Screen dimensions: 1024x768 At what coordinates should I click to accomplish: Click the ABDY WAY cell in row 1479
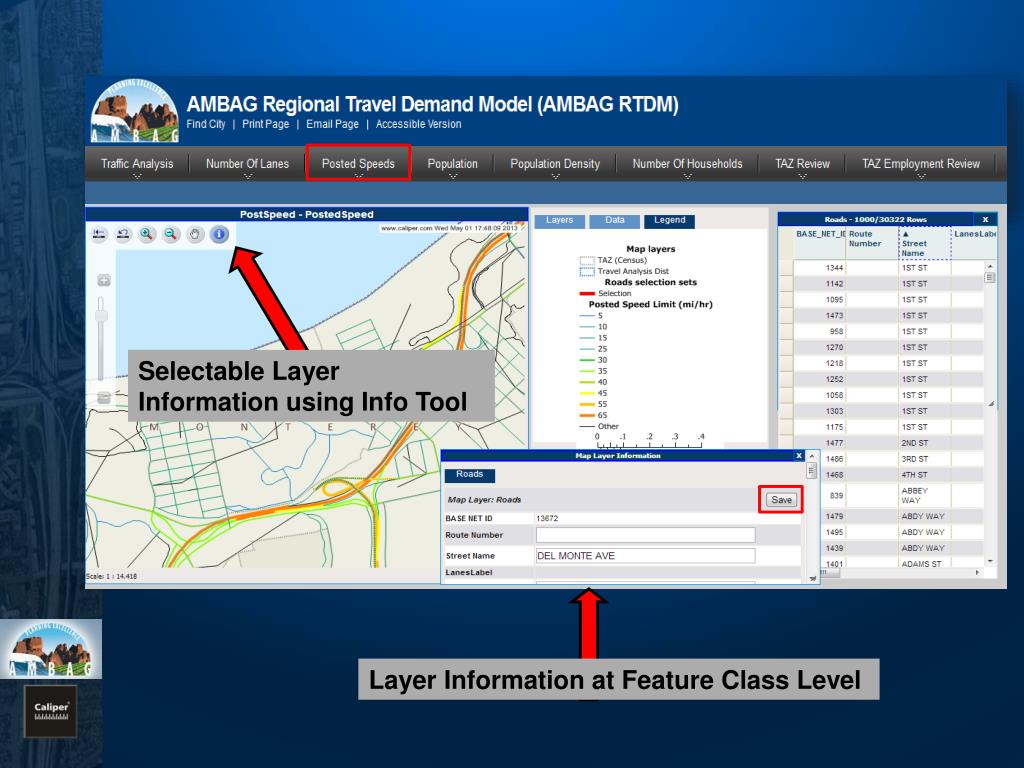click(x=925, y=516)
